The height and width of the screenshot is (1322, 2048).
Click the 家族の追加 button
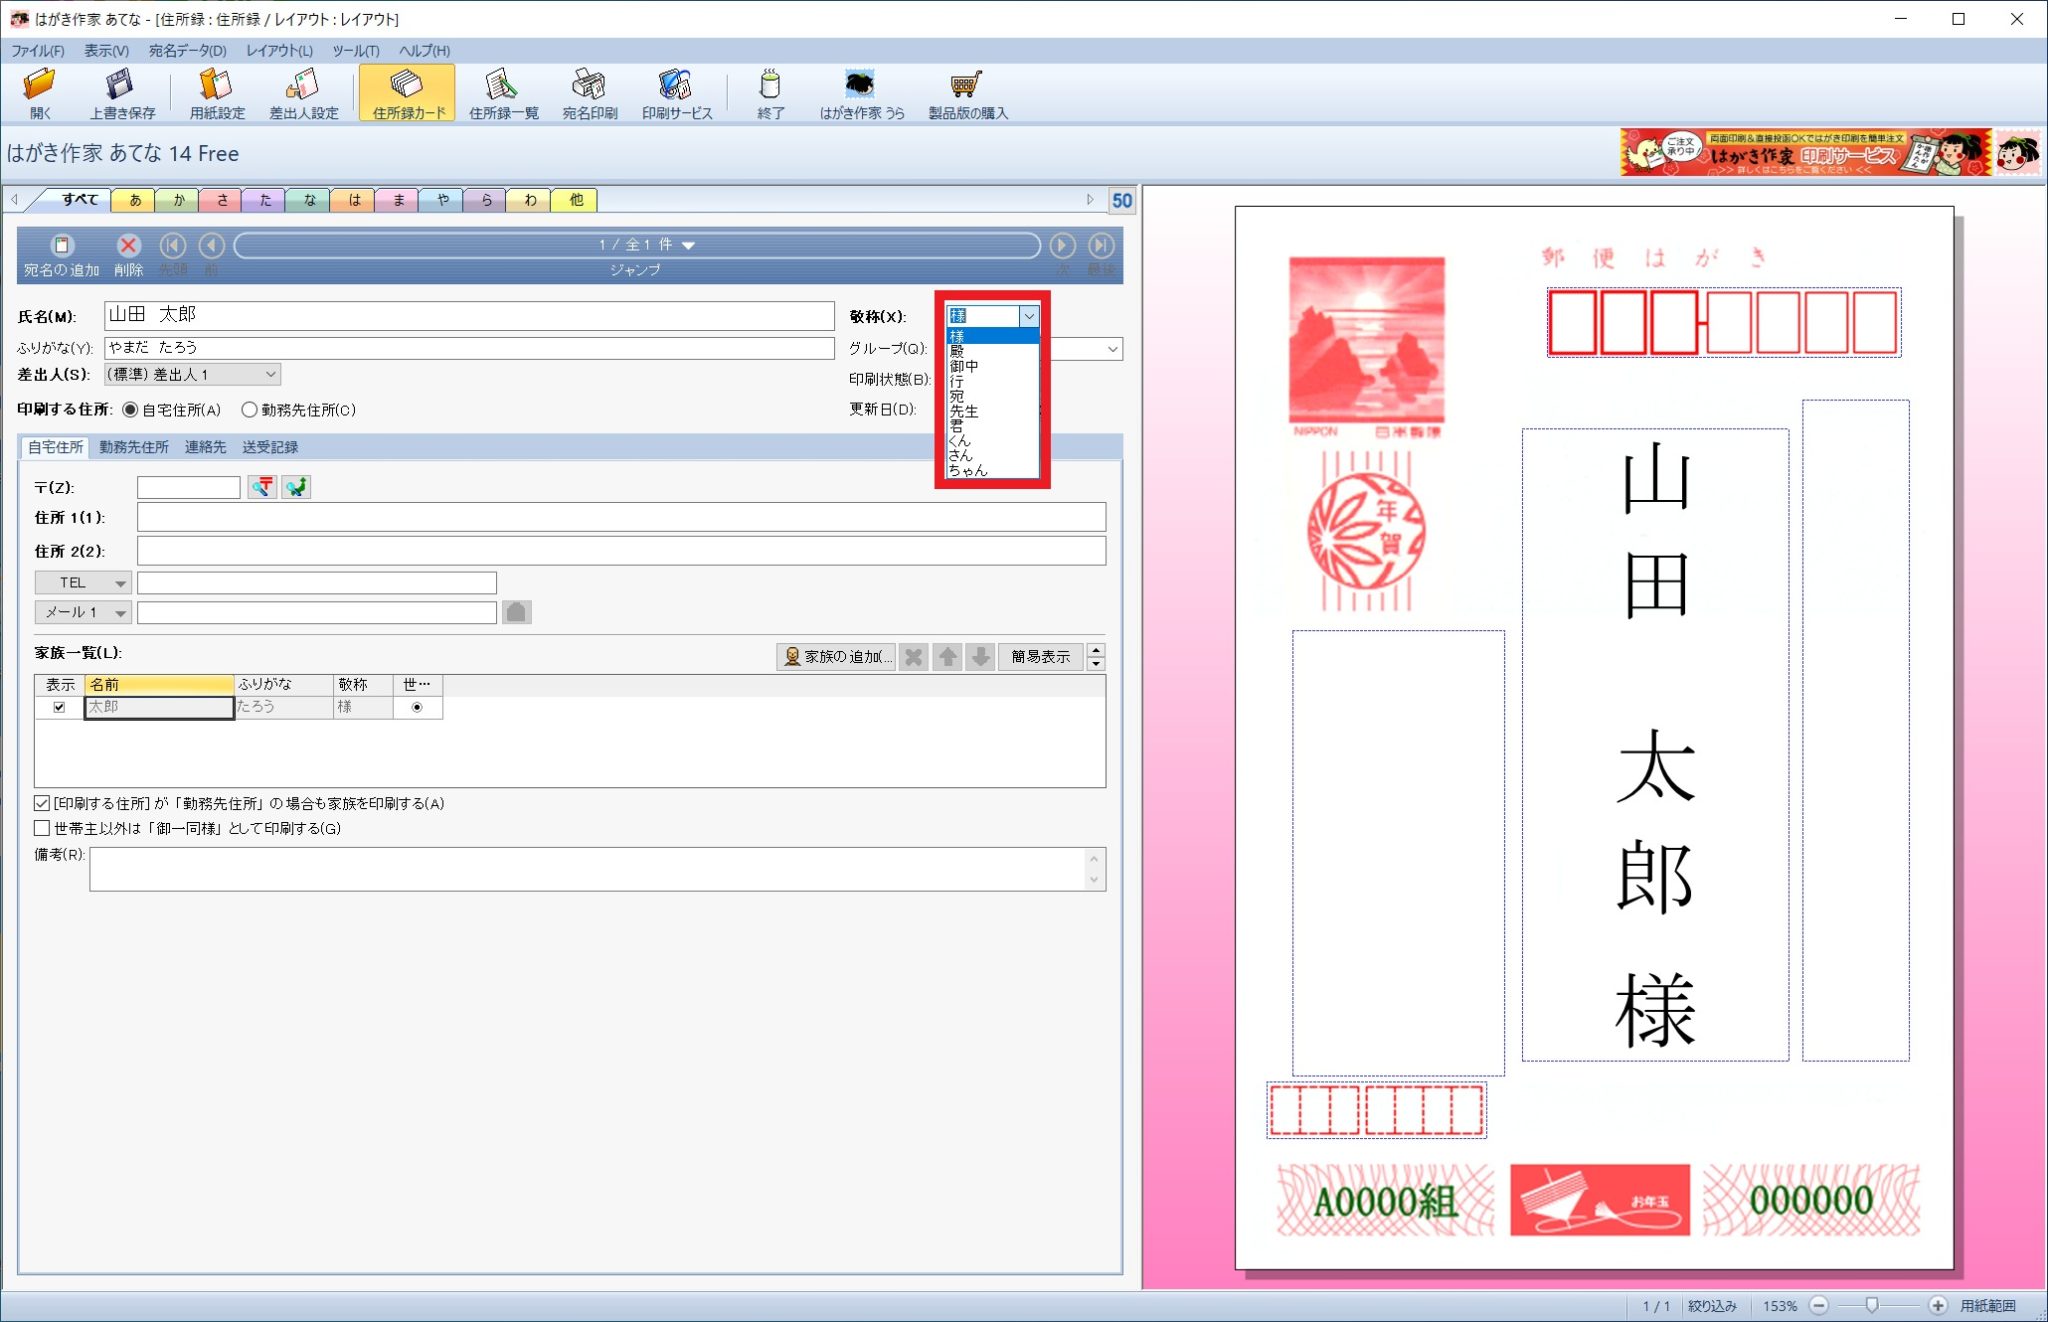pos(837,656)
